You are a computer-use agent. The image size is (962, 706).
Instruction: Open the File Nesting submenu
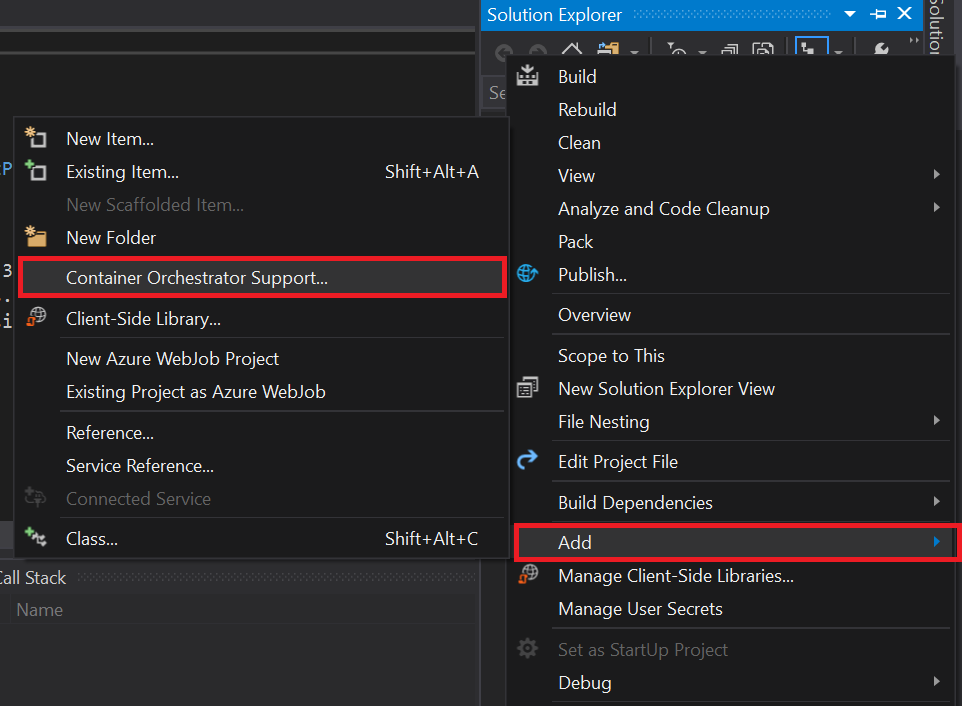point(938,421)
